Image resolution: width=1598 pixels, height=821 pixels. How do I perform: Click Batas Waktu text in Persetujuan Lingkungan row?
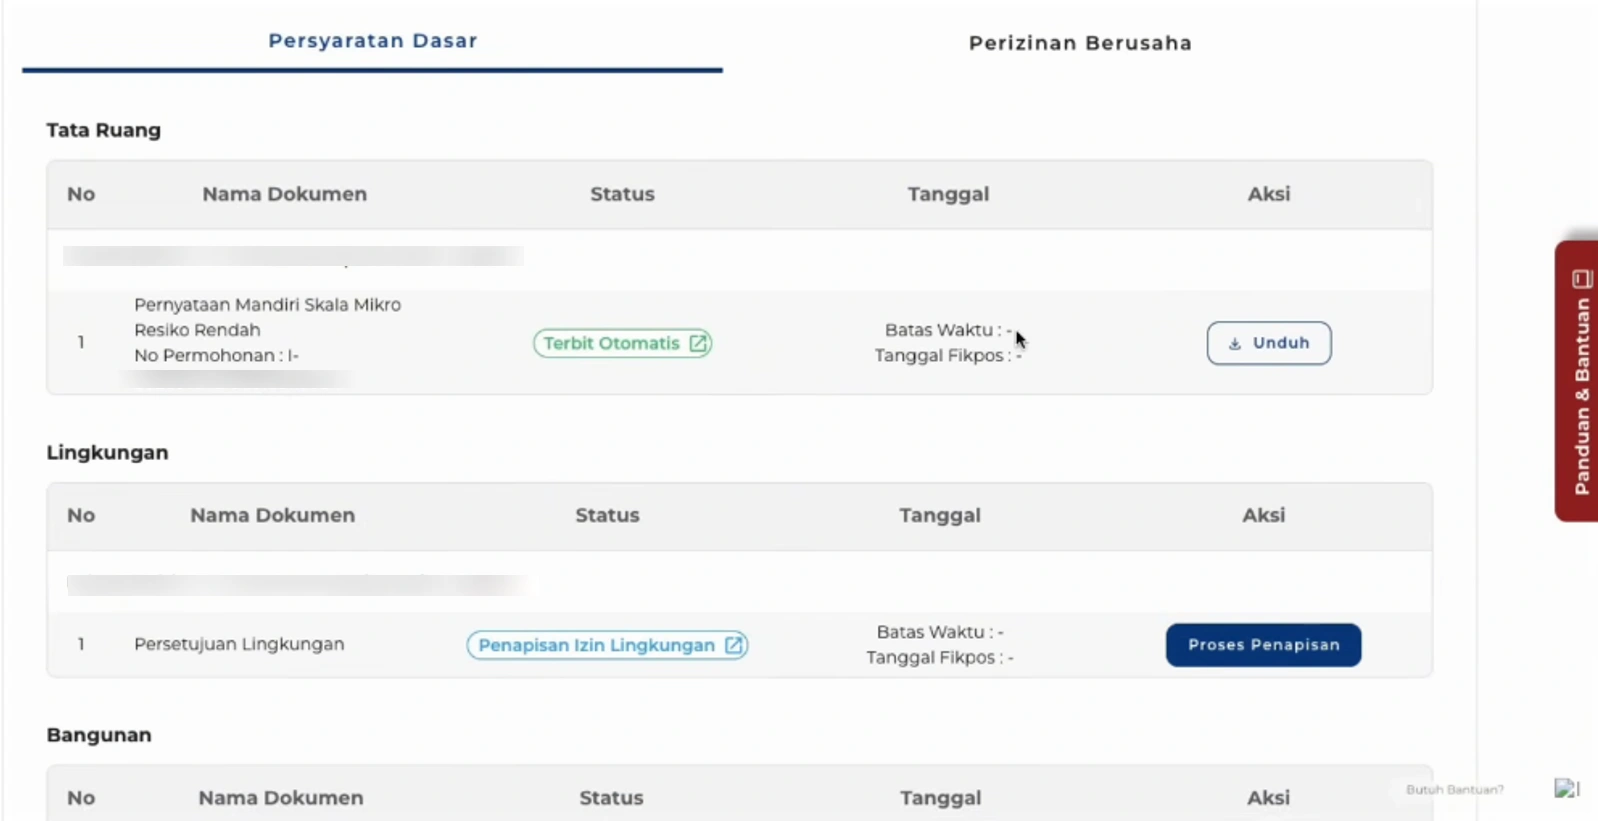pos(940,632)
